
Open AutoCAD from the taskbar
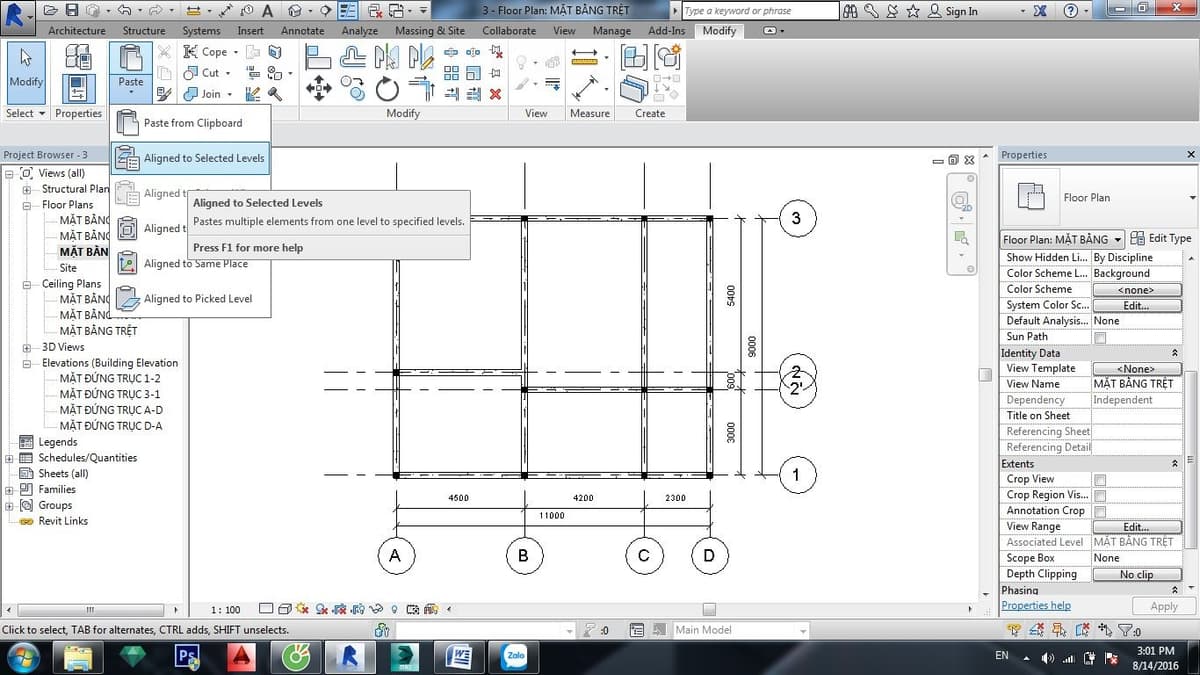click(x=241, y=657)
